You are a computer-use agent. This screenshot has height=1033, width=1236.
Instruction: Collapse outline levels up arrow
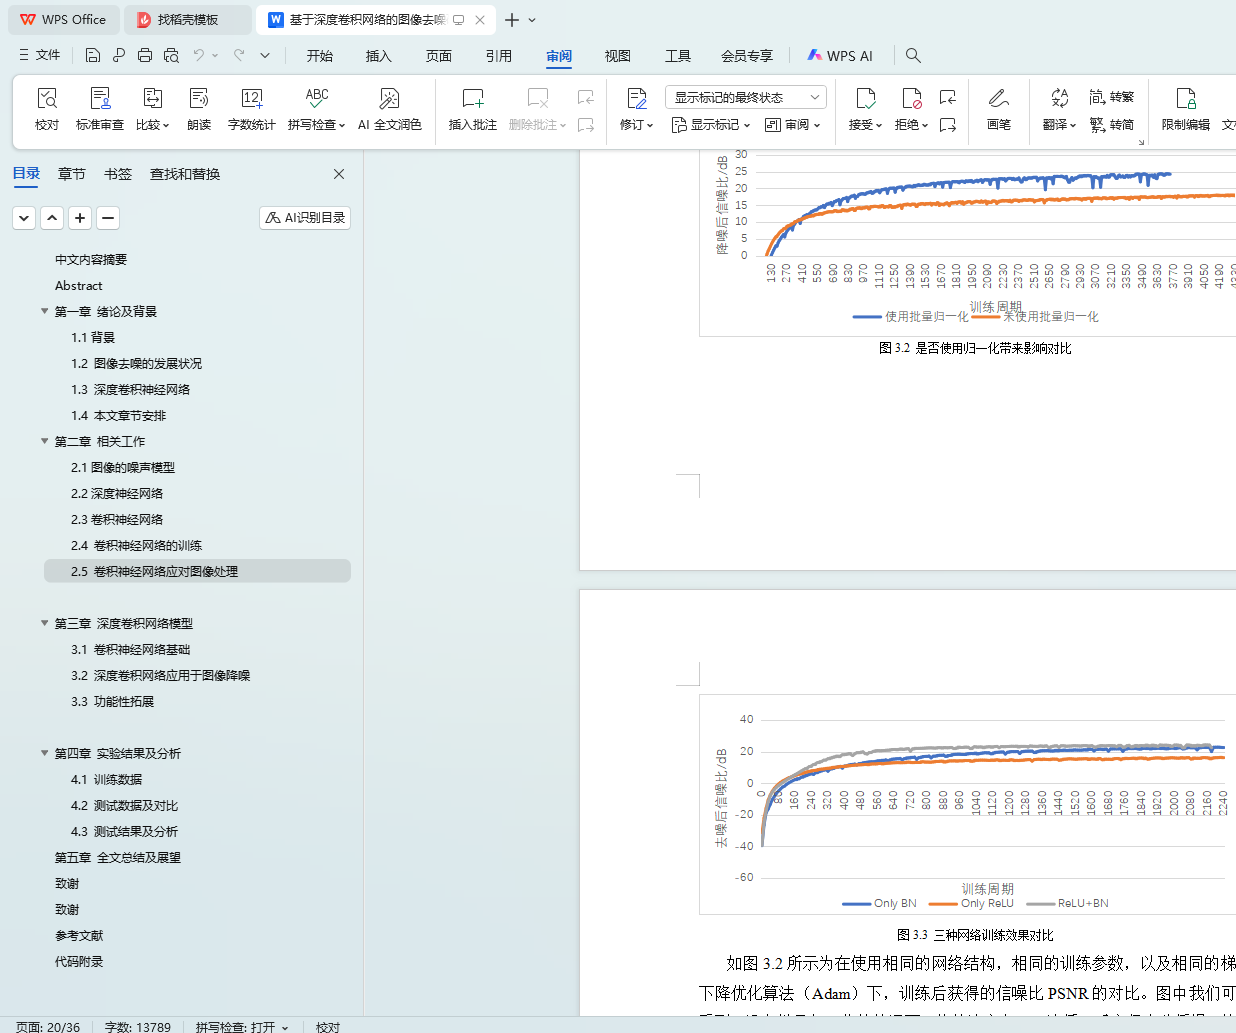pyautogui.click(x=52, y=217)
